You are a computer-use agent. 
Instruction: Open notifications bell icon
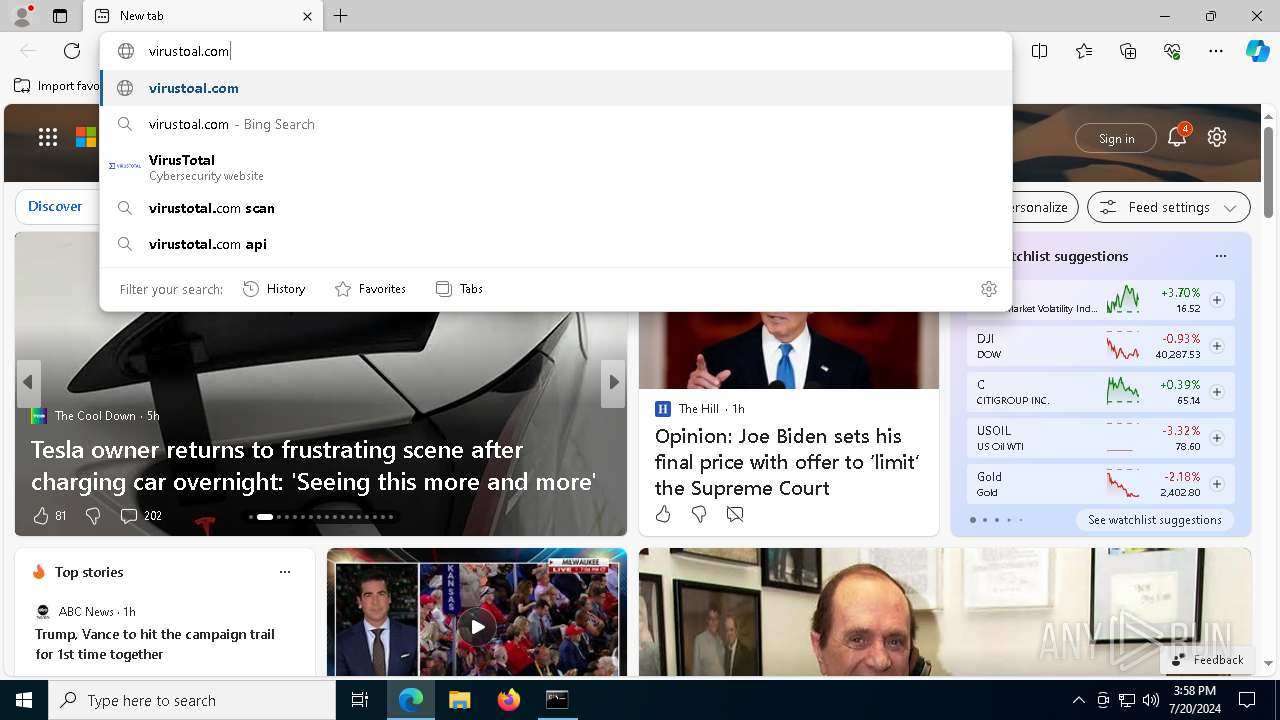(1177, 137)
